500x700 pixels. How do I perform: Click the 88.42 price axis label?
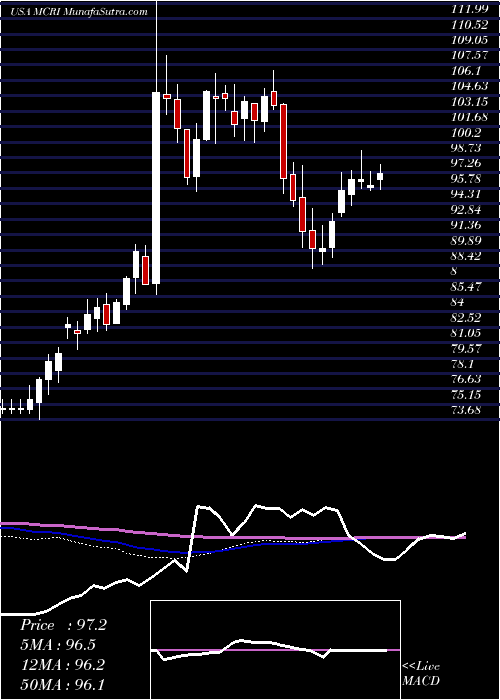pos(467,256)
